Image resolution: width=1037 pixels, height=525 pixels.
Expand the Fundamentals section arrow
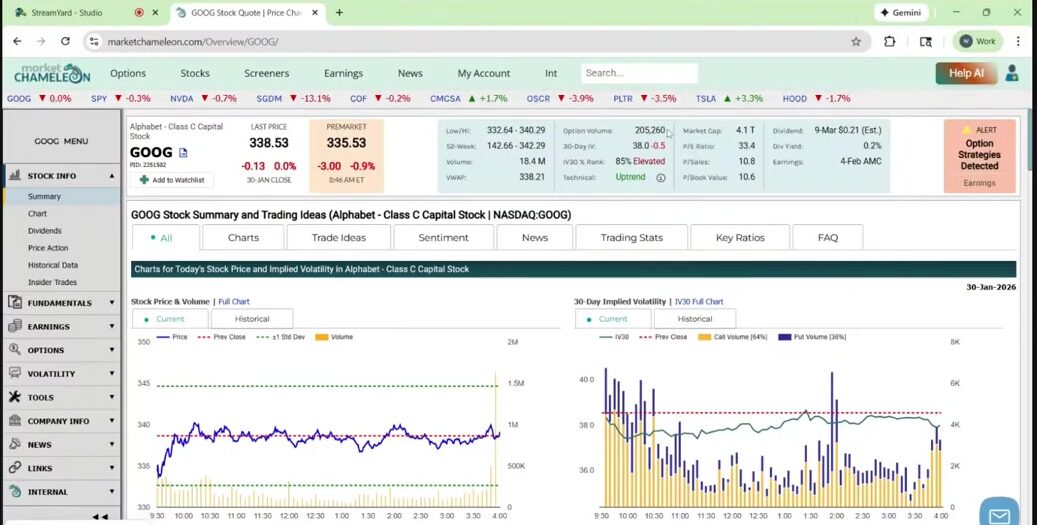112,303
